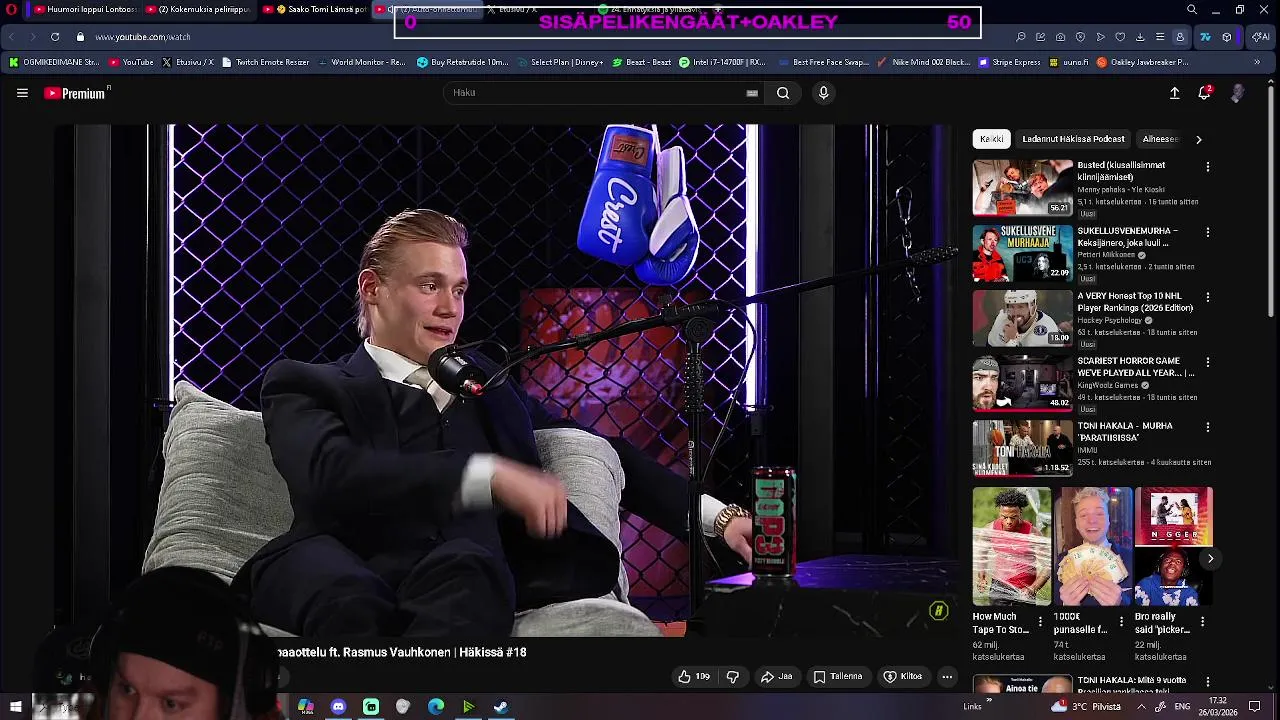The image size is (1280, 720).
Task: Open the YouTube notifications bell
Action: tap(1205, 93)
